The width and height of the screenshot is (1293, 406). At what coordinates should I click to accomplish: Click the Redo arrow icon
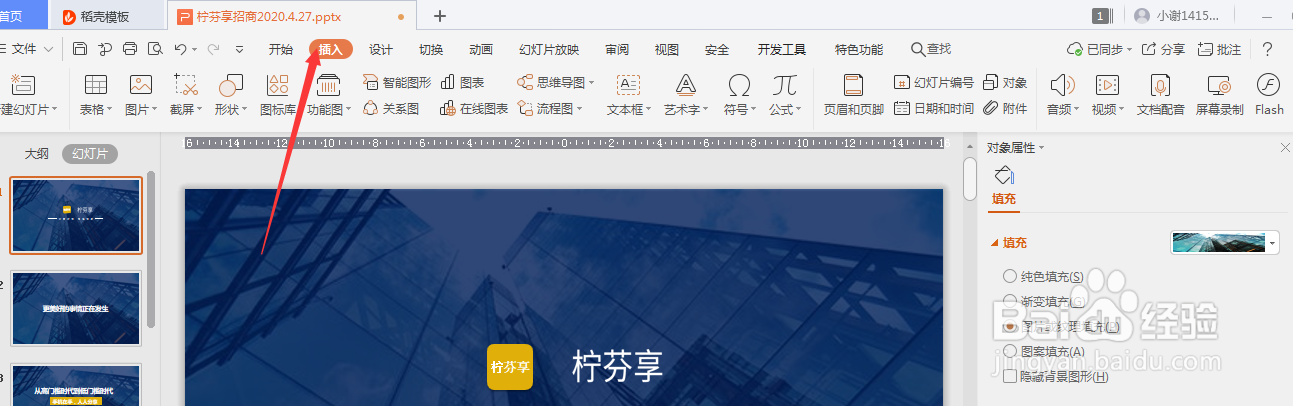(x=212, y=49)
